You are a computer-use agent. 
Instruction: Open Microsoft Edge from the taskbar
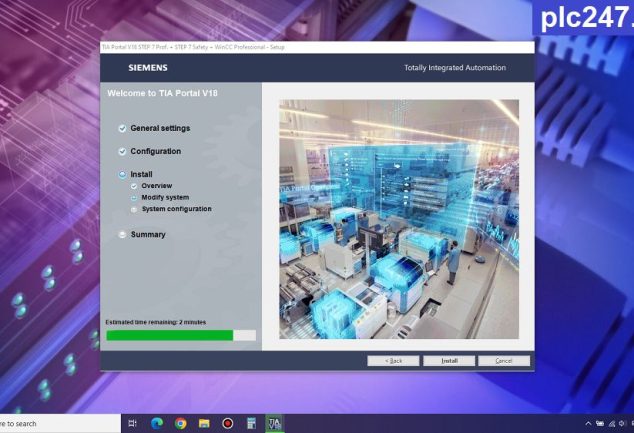157,423
